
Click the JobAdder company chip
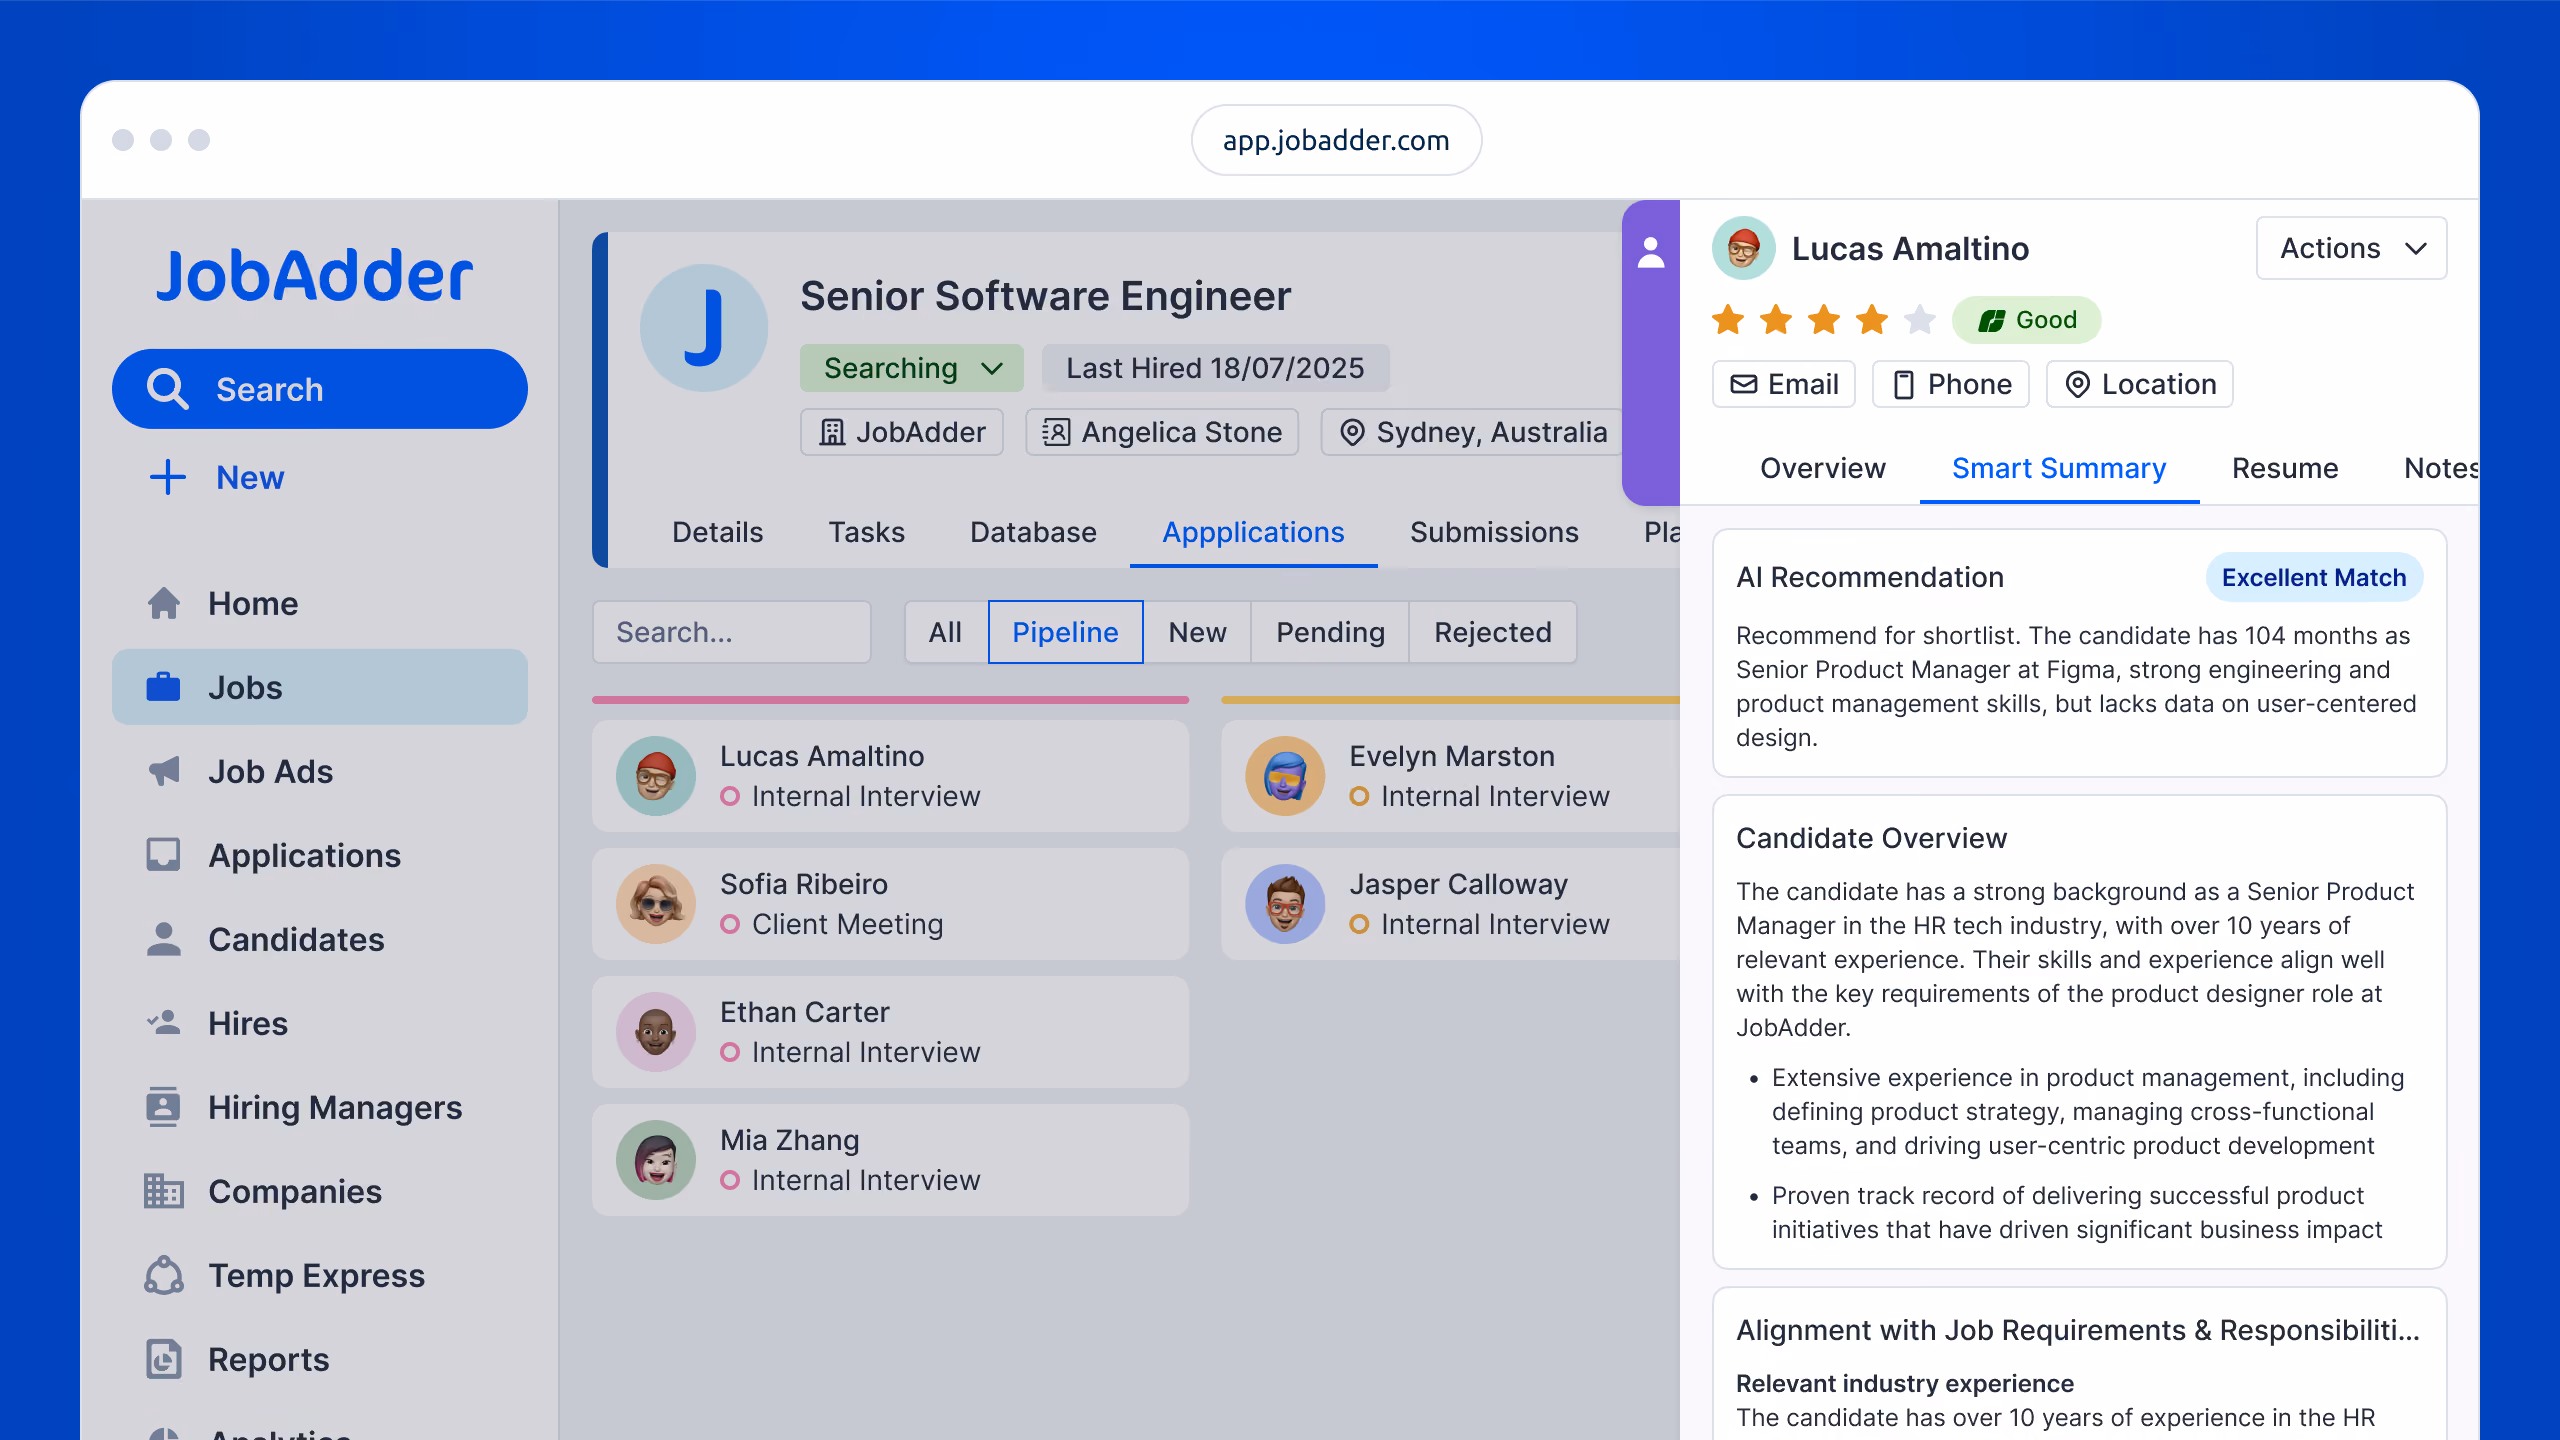pos(901,432)
